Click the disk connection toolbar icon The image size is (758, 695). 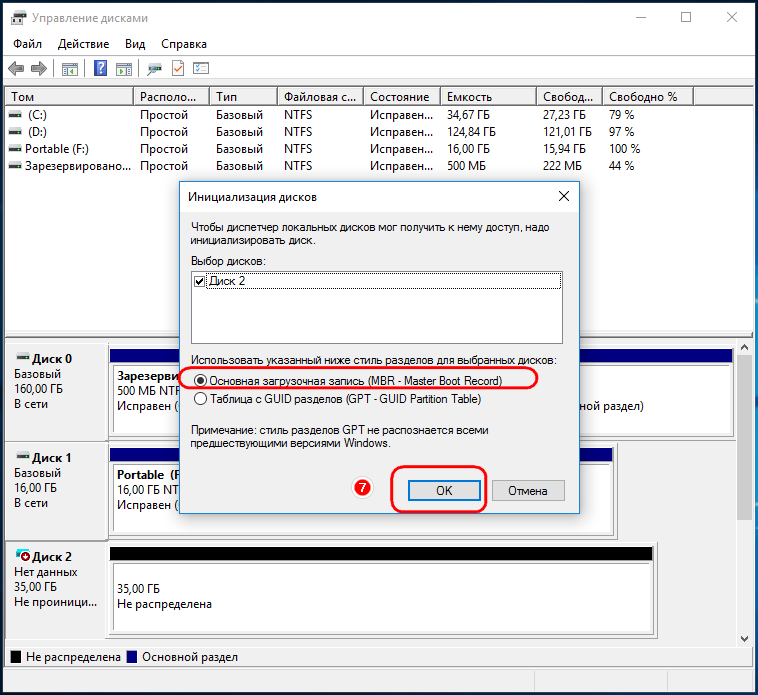[x=155, y=69]
